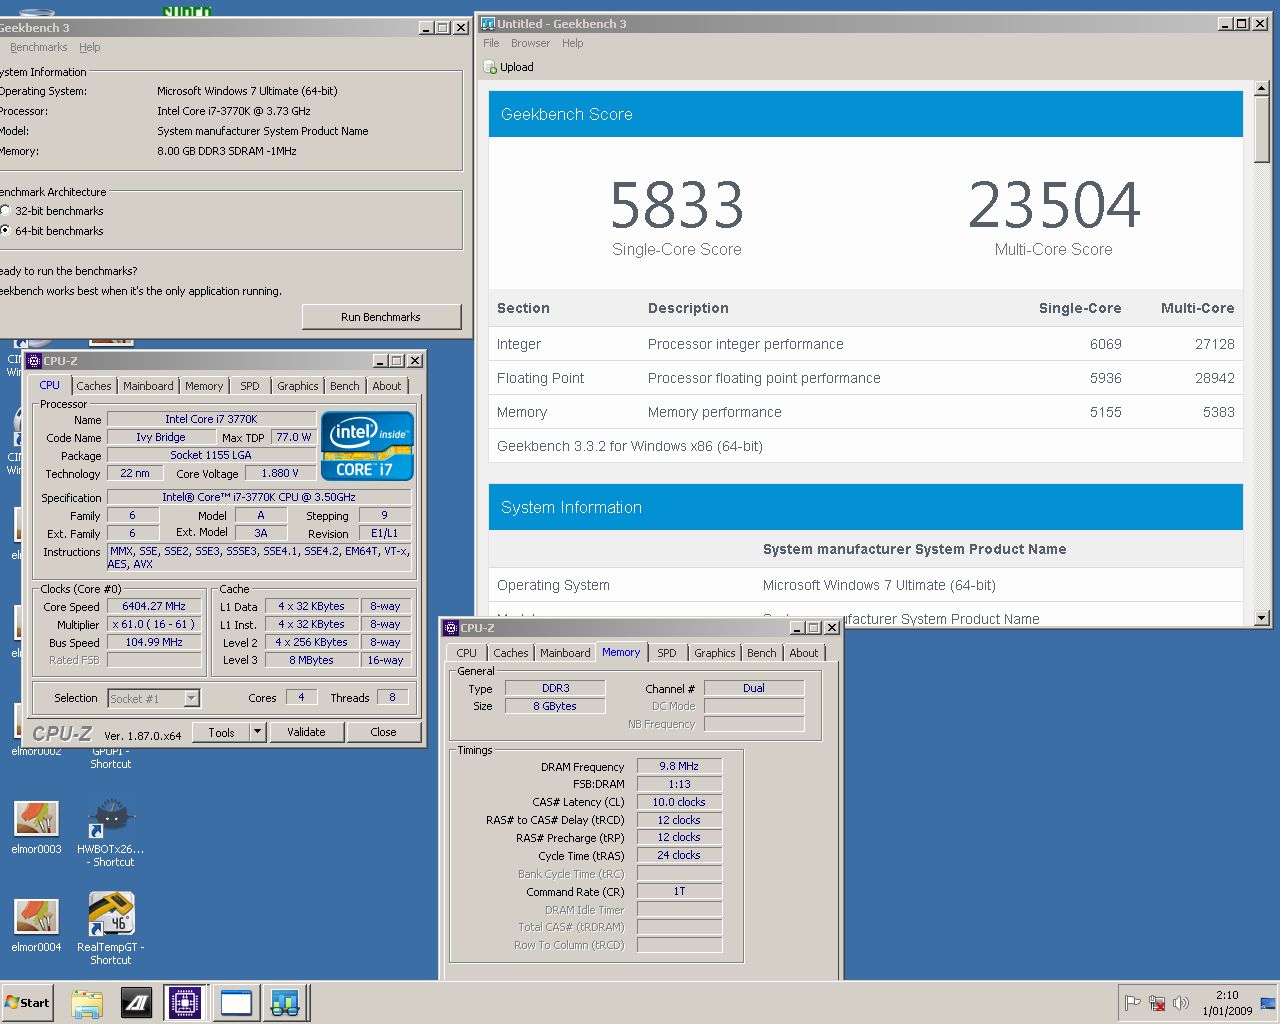This screenshot has height=1024, width=1280.
Task: Open Help menu in Untitled Geekbench window
Action: [x=573, y=43]
